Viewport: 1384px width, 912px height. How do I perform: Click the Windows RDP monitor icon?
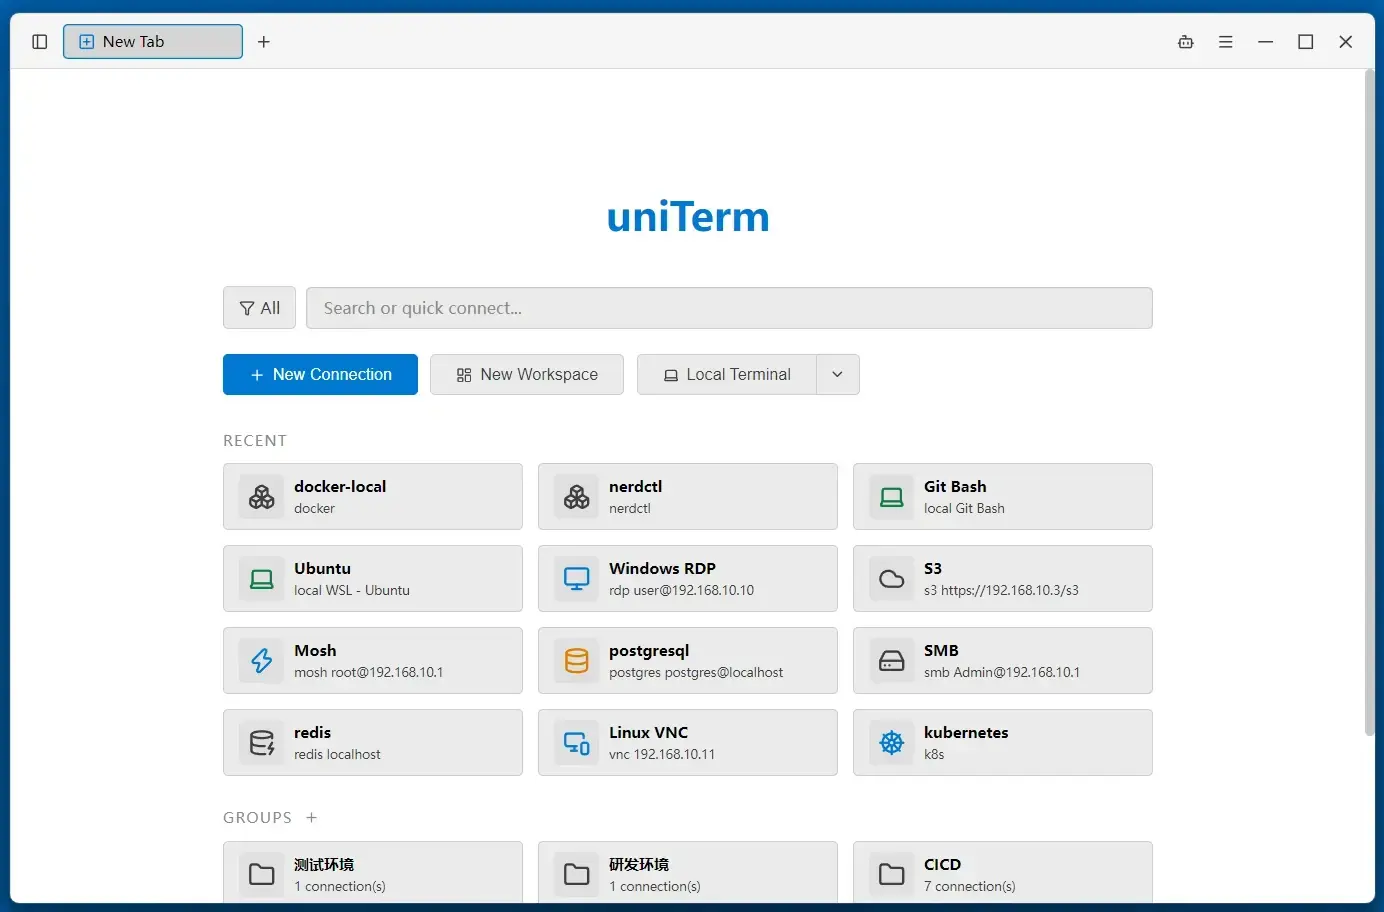pos(577,579)
